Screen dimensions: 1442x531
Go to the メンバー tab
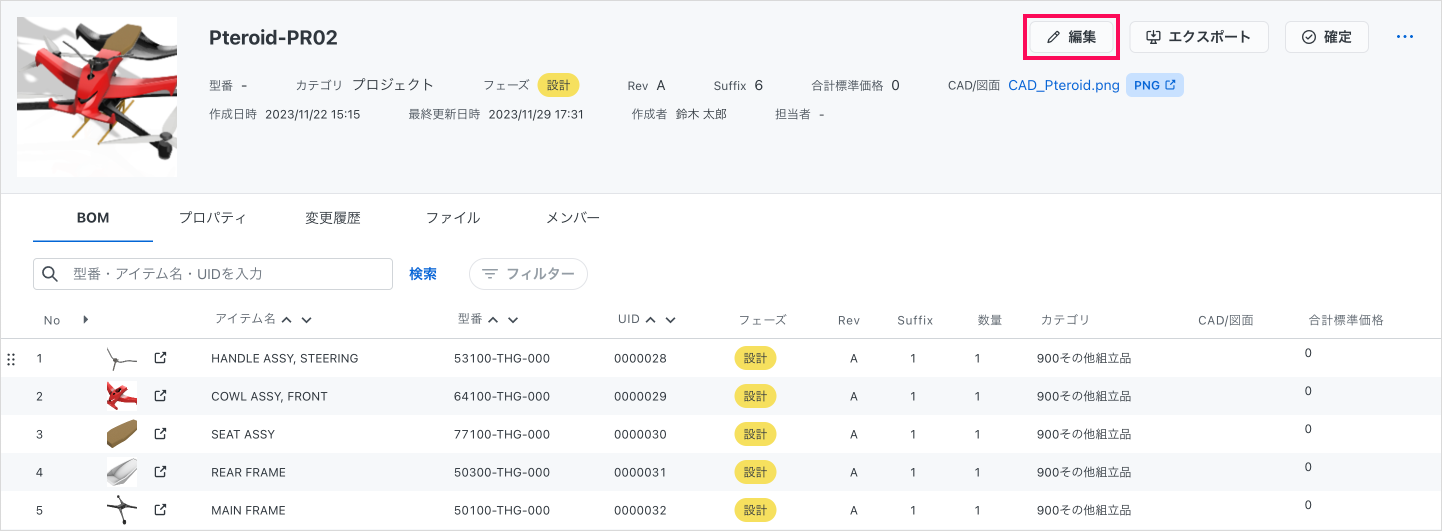(x=572, y=218)
